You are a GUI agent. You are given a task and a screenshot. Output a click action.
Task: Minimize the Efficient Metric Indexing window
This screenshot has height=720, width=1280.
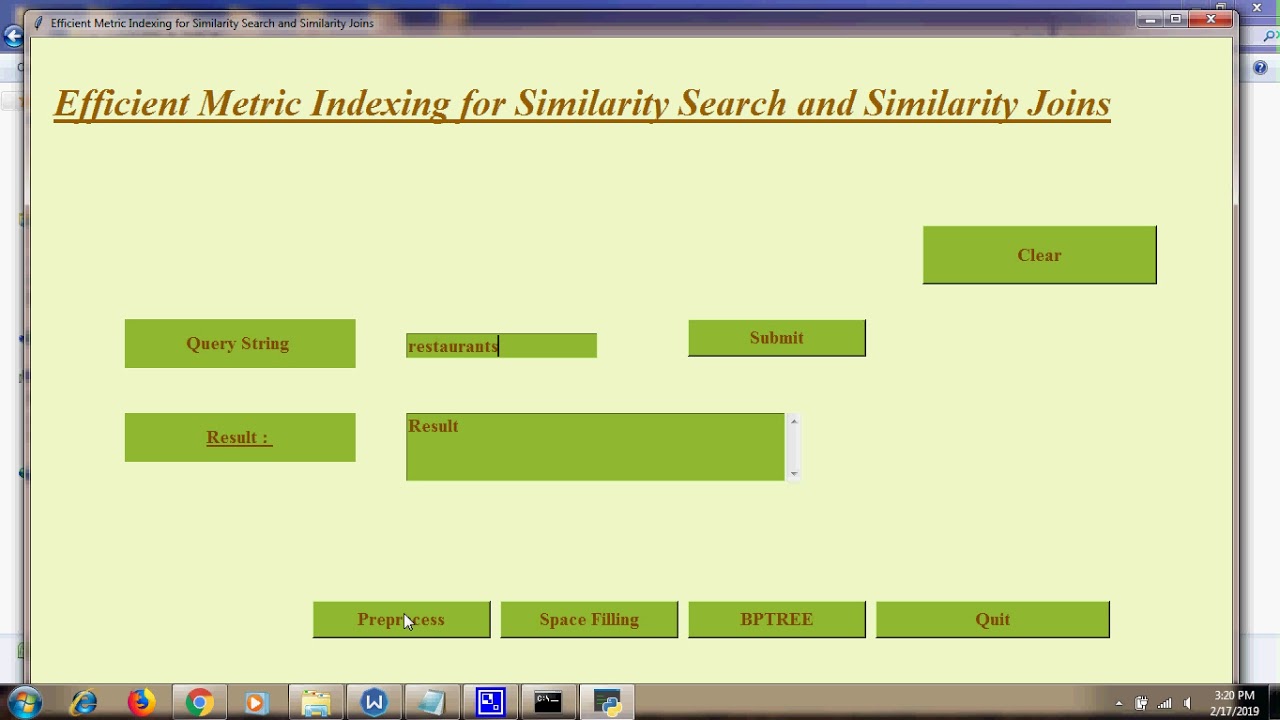[x=1150, y=20]
